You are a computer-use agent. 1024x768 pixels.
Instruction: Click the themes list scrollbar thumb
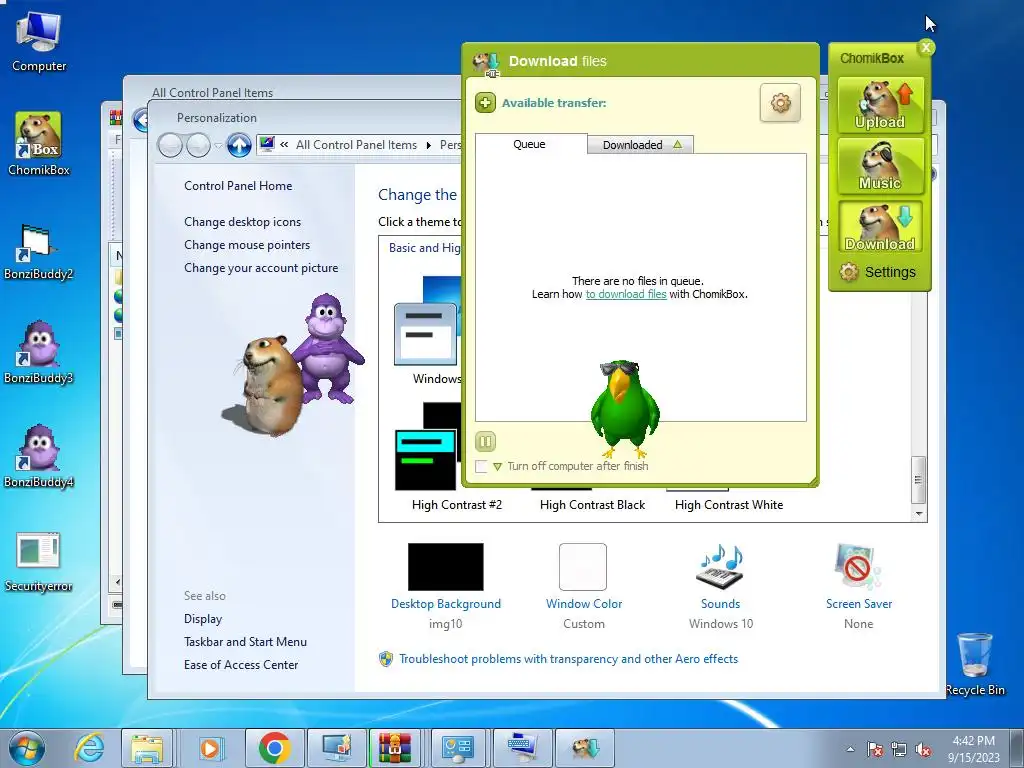(x=919, y=480)
